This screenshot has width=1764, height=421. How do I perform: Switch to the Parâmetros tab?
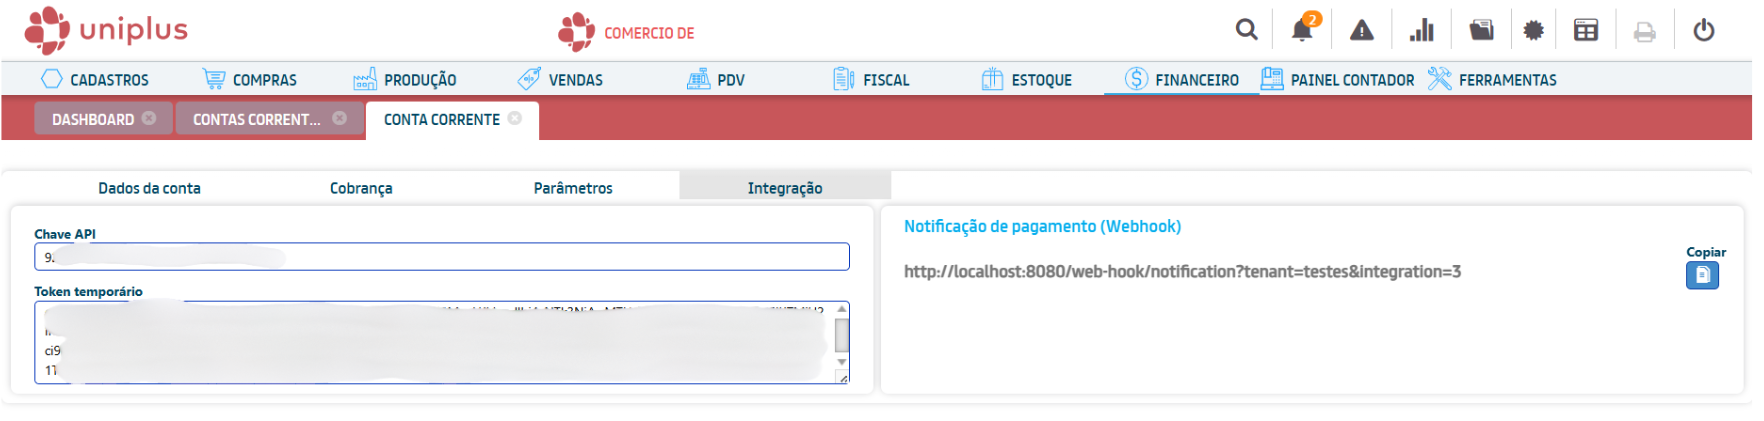pyautogui.click(x=573, y=188)
